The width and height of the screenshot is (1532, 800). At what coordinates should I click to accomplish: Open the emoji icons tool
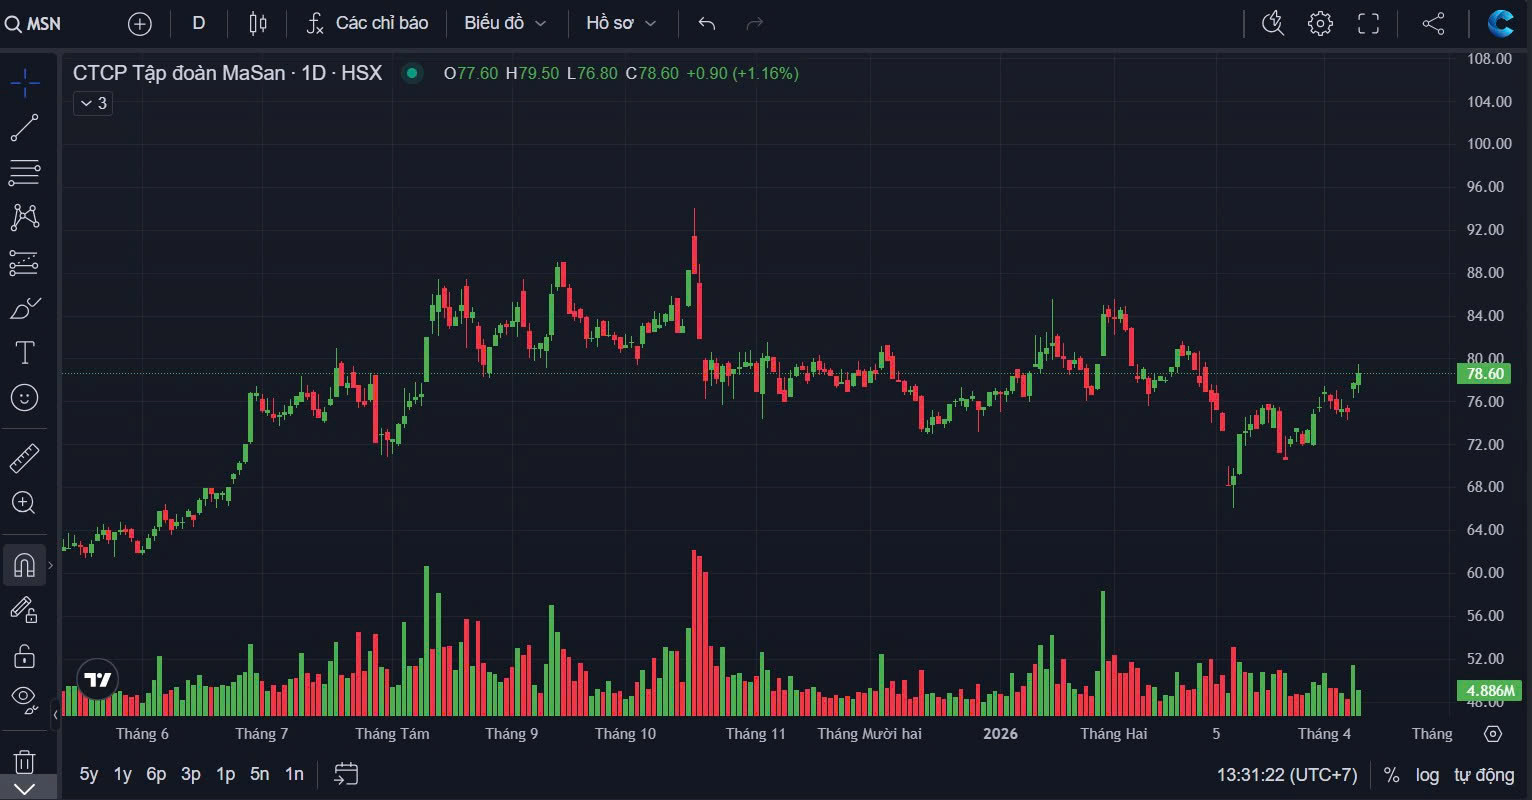pyautogui.click(x=24, y=398)
